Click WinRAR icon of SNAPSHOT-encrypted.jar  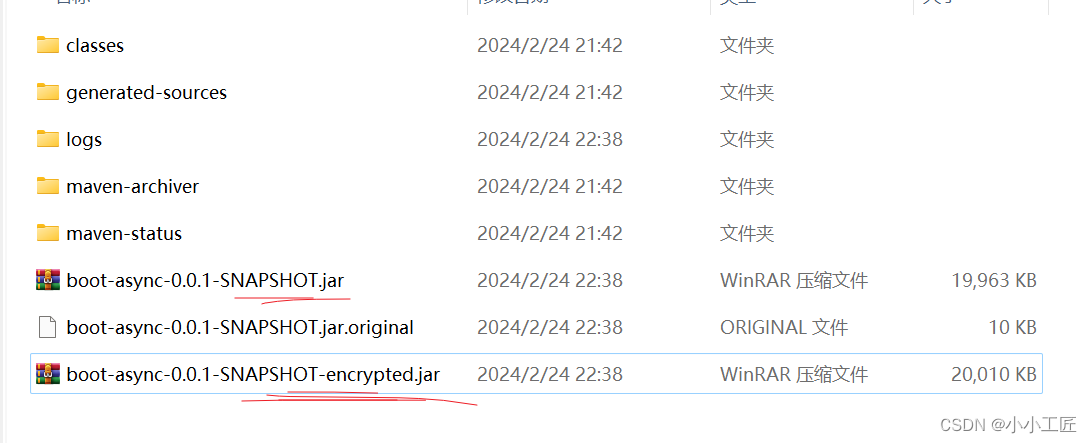click(x=47, y=374)
